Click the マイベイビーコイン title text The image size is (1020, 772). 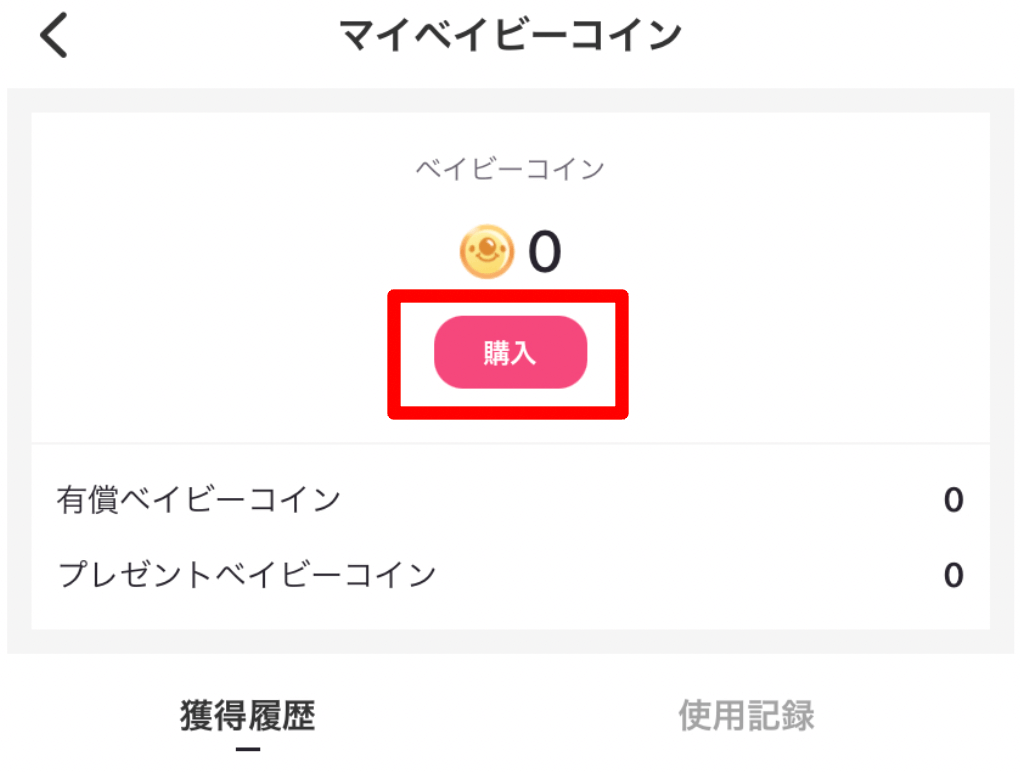coord(511,33)
